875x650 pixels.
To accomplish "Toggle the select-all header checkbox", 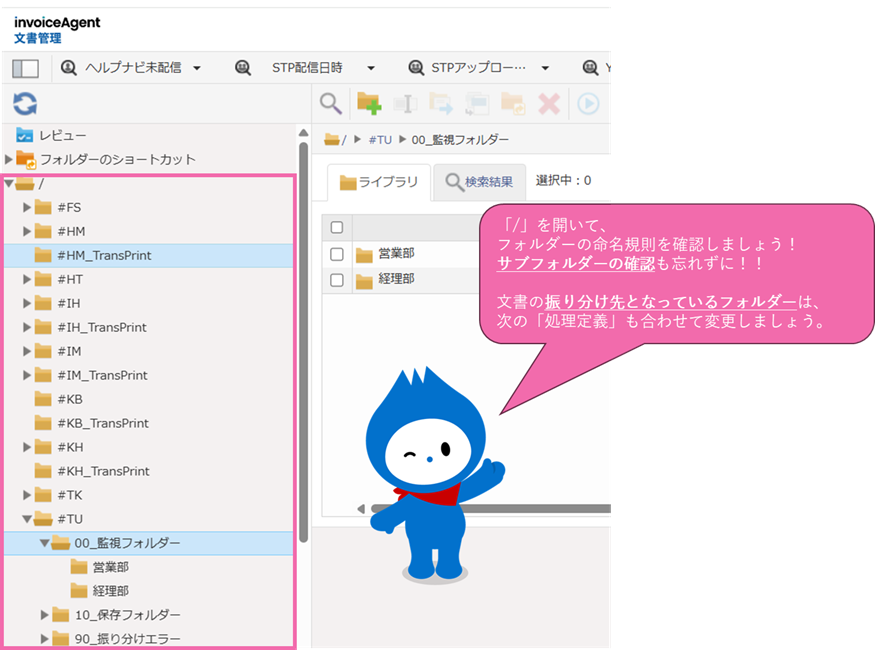I will [337, 227].
